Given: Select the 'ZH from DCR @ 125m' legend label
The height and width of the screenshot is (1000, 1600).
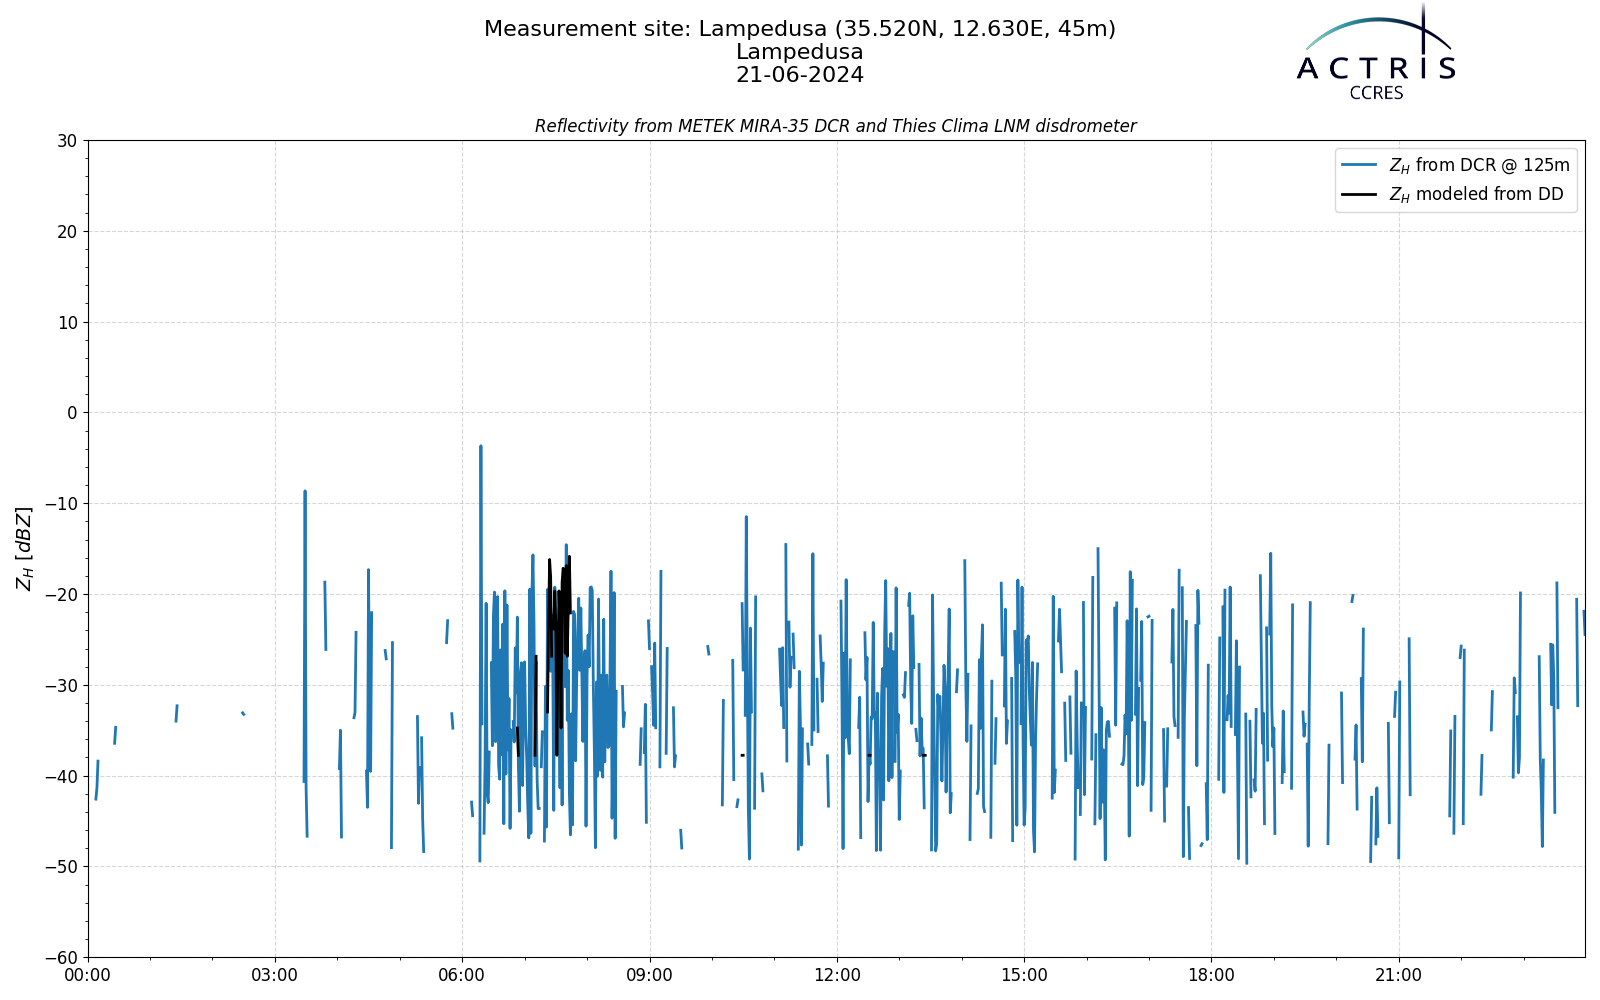Looking at the screenshot, I should [1480, 166].
